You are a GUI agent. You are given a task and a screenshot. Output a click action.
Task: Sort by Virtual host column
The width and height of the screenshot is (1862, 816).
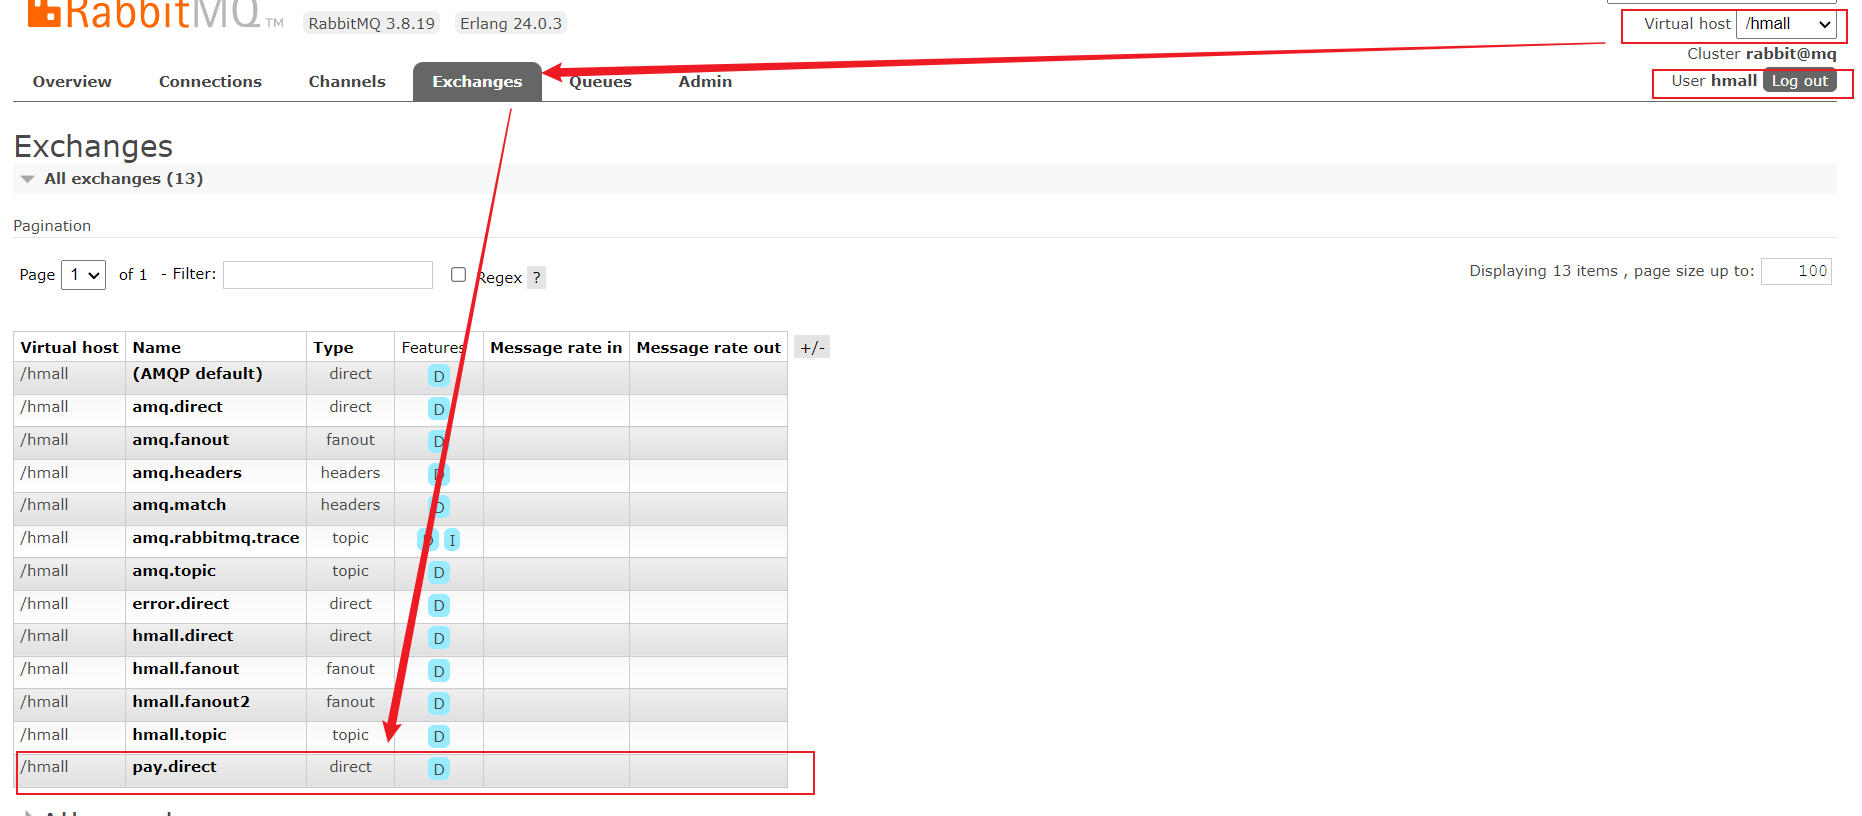[69, 348]
